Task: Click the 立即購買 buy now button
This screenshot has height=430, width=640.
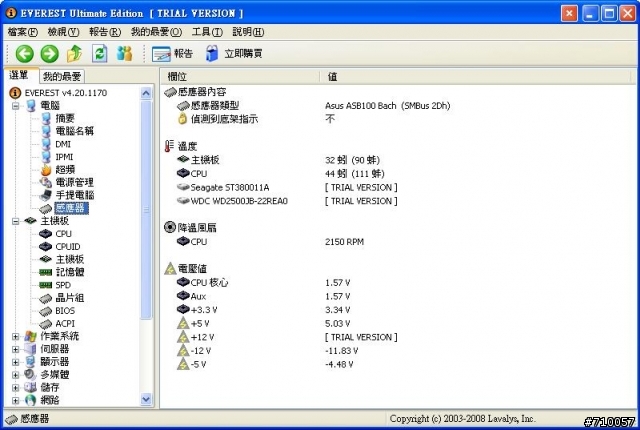Action: pos(234,53)
